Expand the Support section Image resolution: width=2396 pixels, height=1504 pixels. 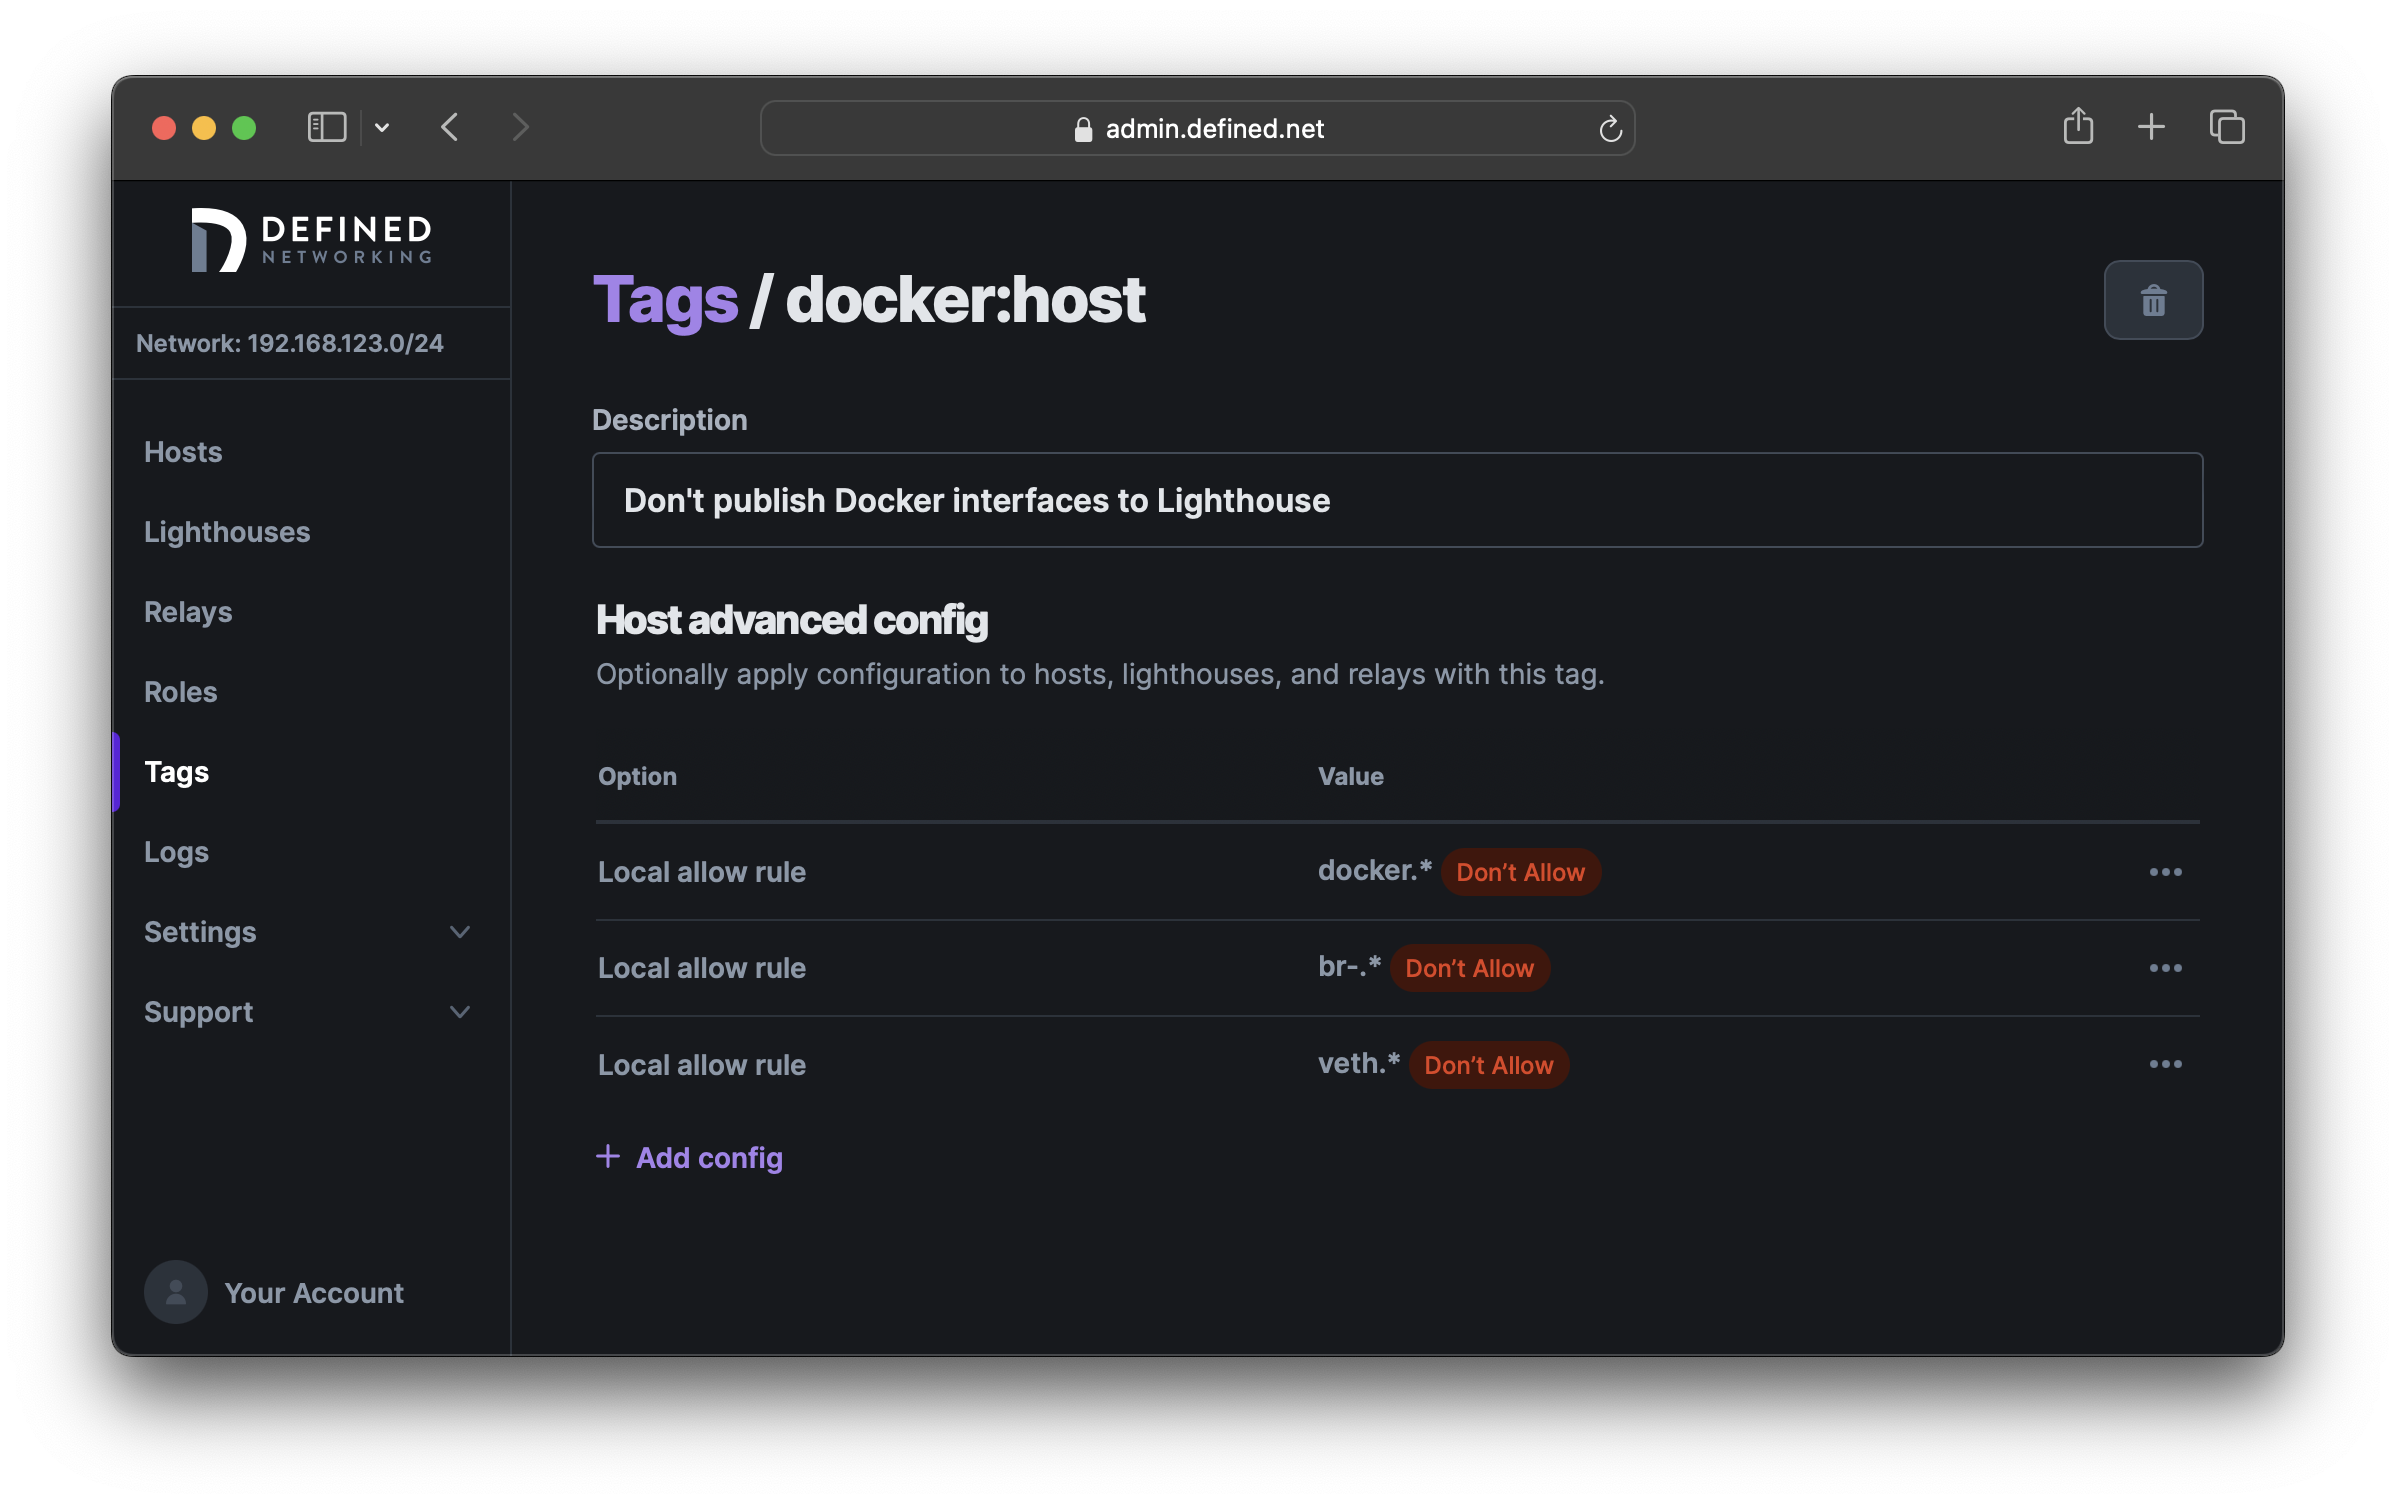[310, 1010]
